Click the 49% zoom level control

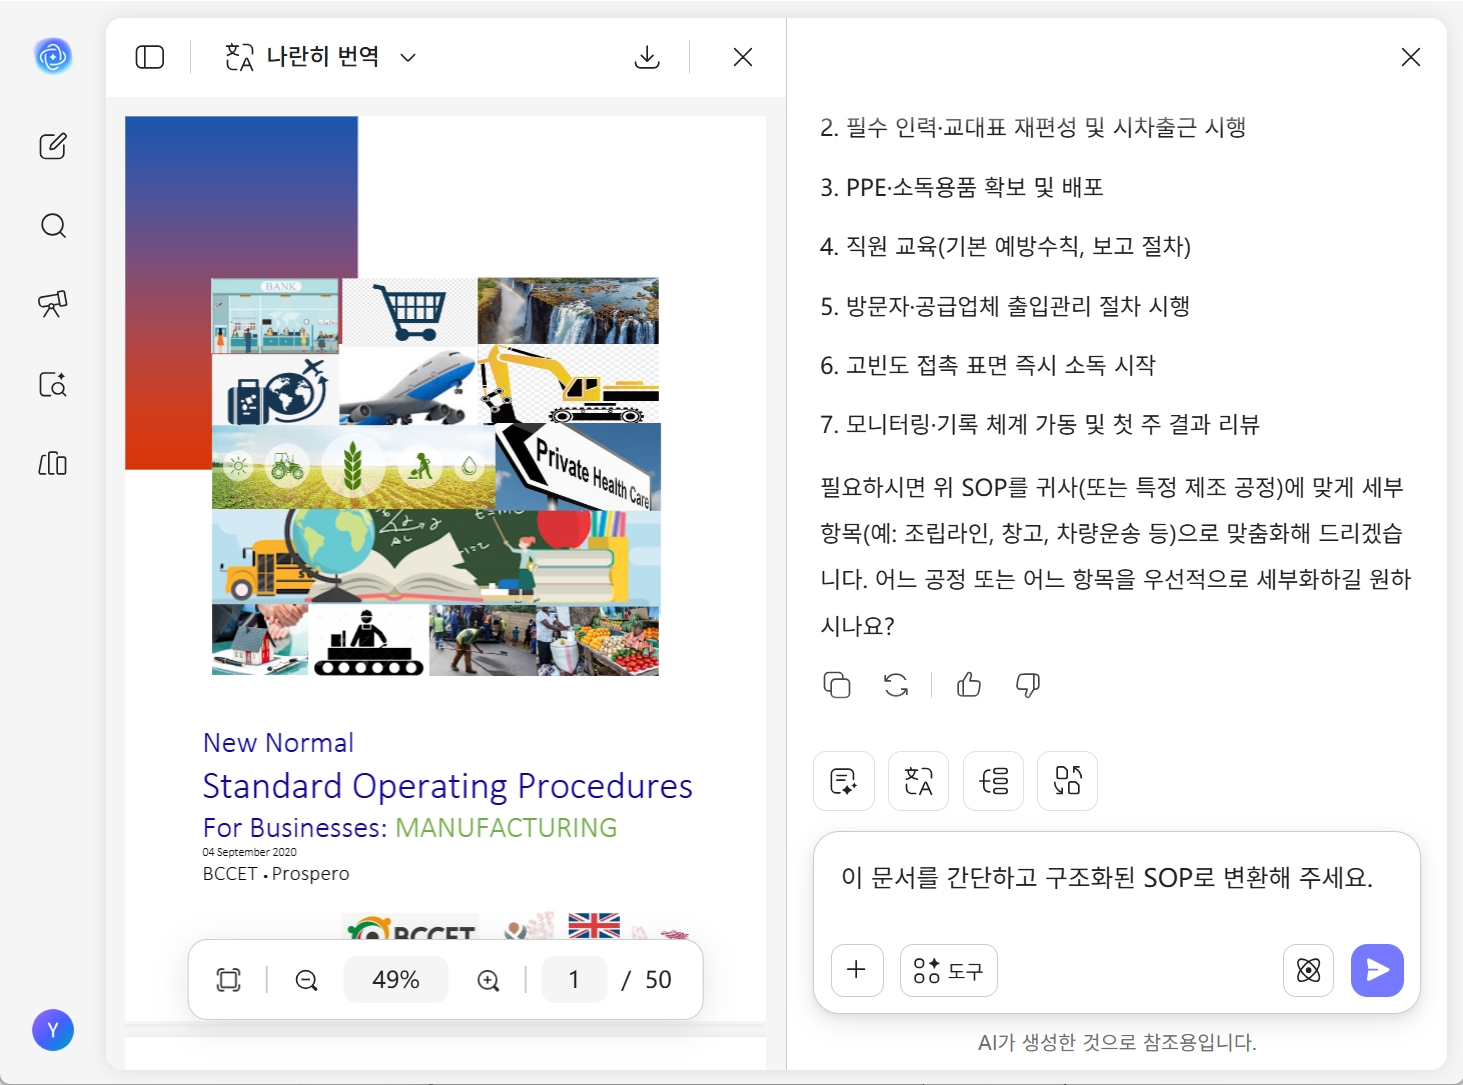point(396,980)
